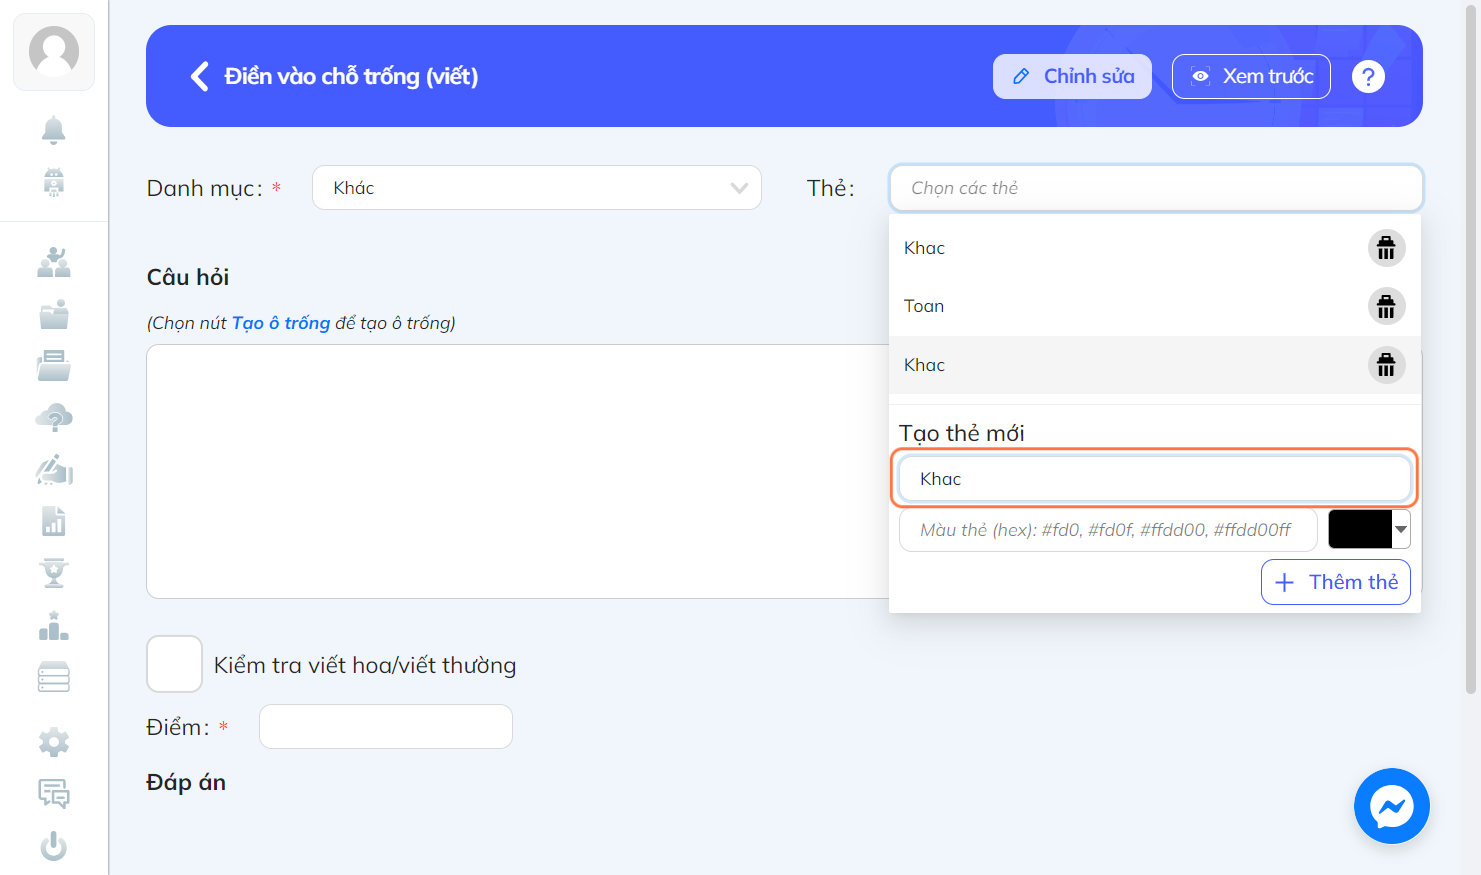Go back using the header left chevron
The width and height of the screenshot is (1481, 875).
coord(200,76)
